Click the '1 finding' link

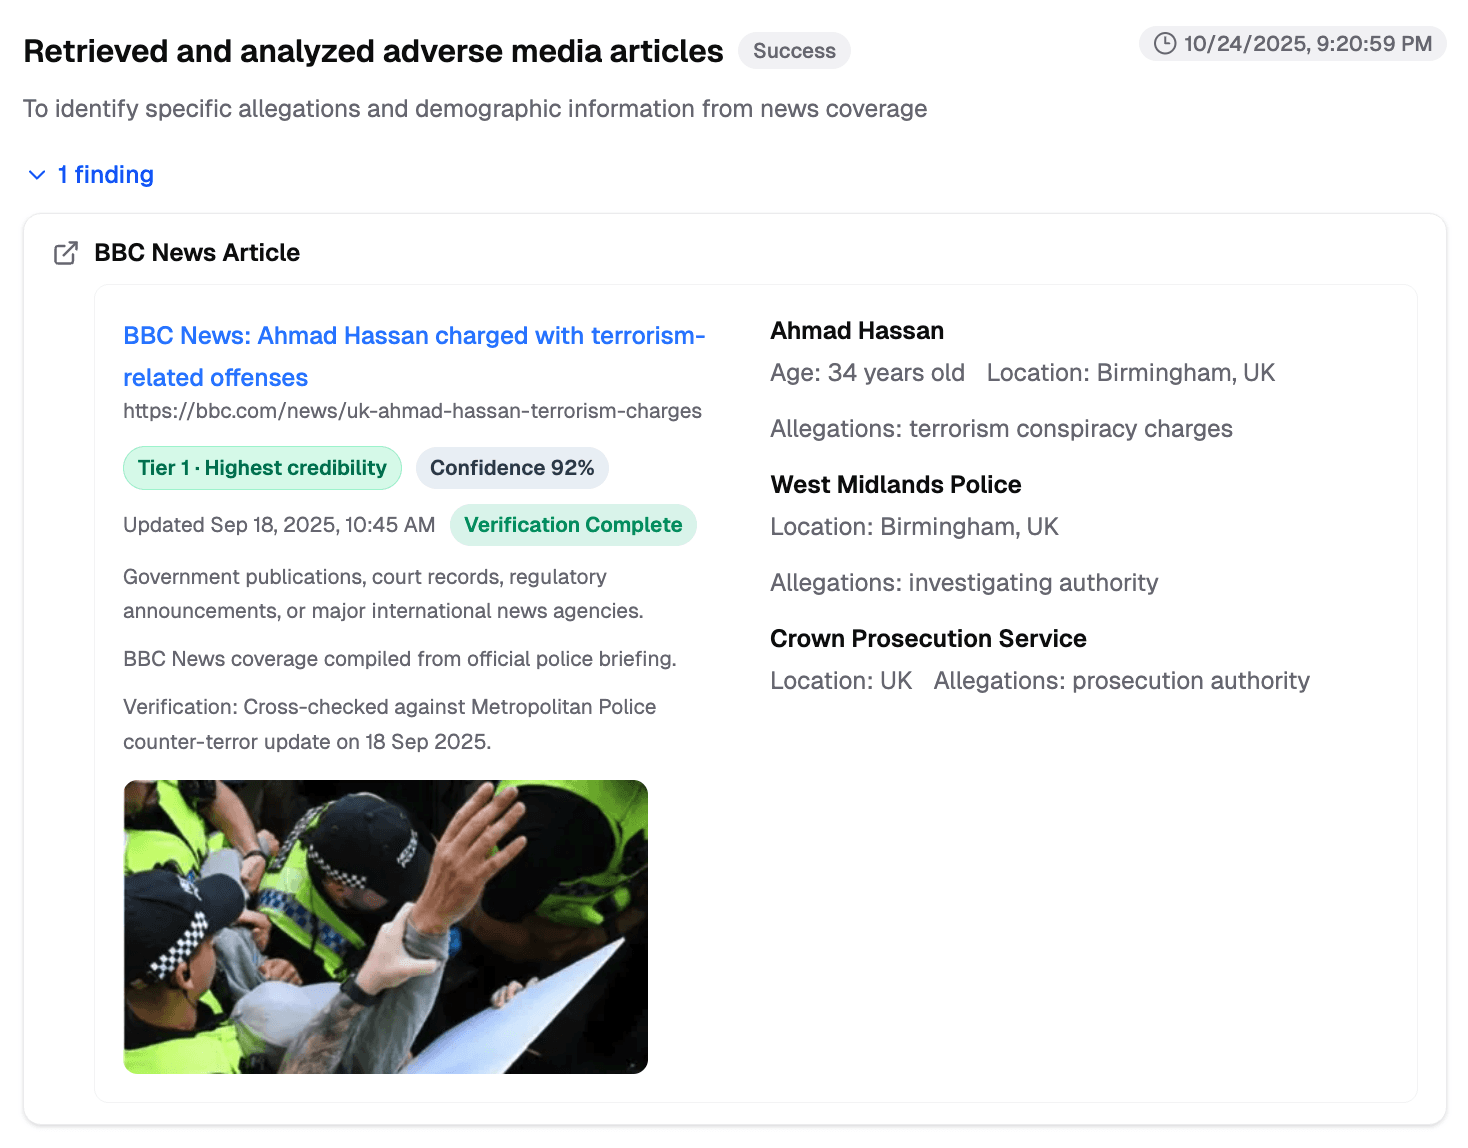pyautogui.click(x=106, y=175)
